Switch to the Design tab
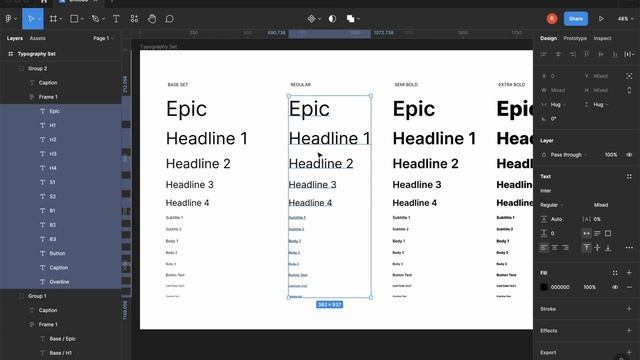 tap(548, 38)
